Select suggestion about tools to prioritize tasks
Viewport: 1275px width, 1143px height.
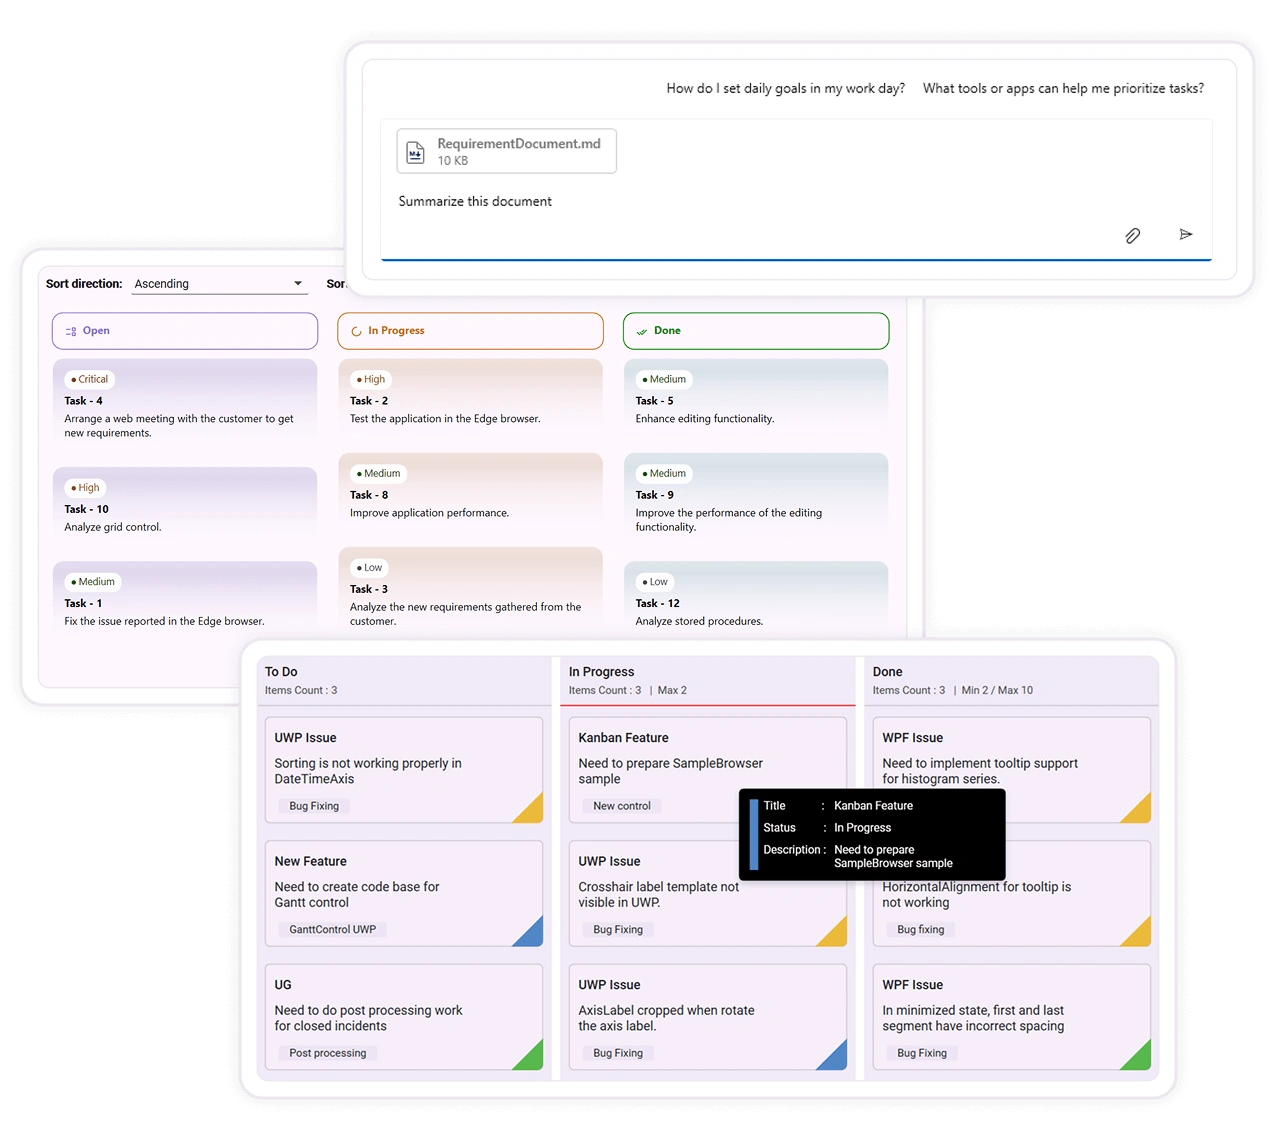pyautogui.click(x=1063, y=88)
